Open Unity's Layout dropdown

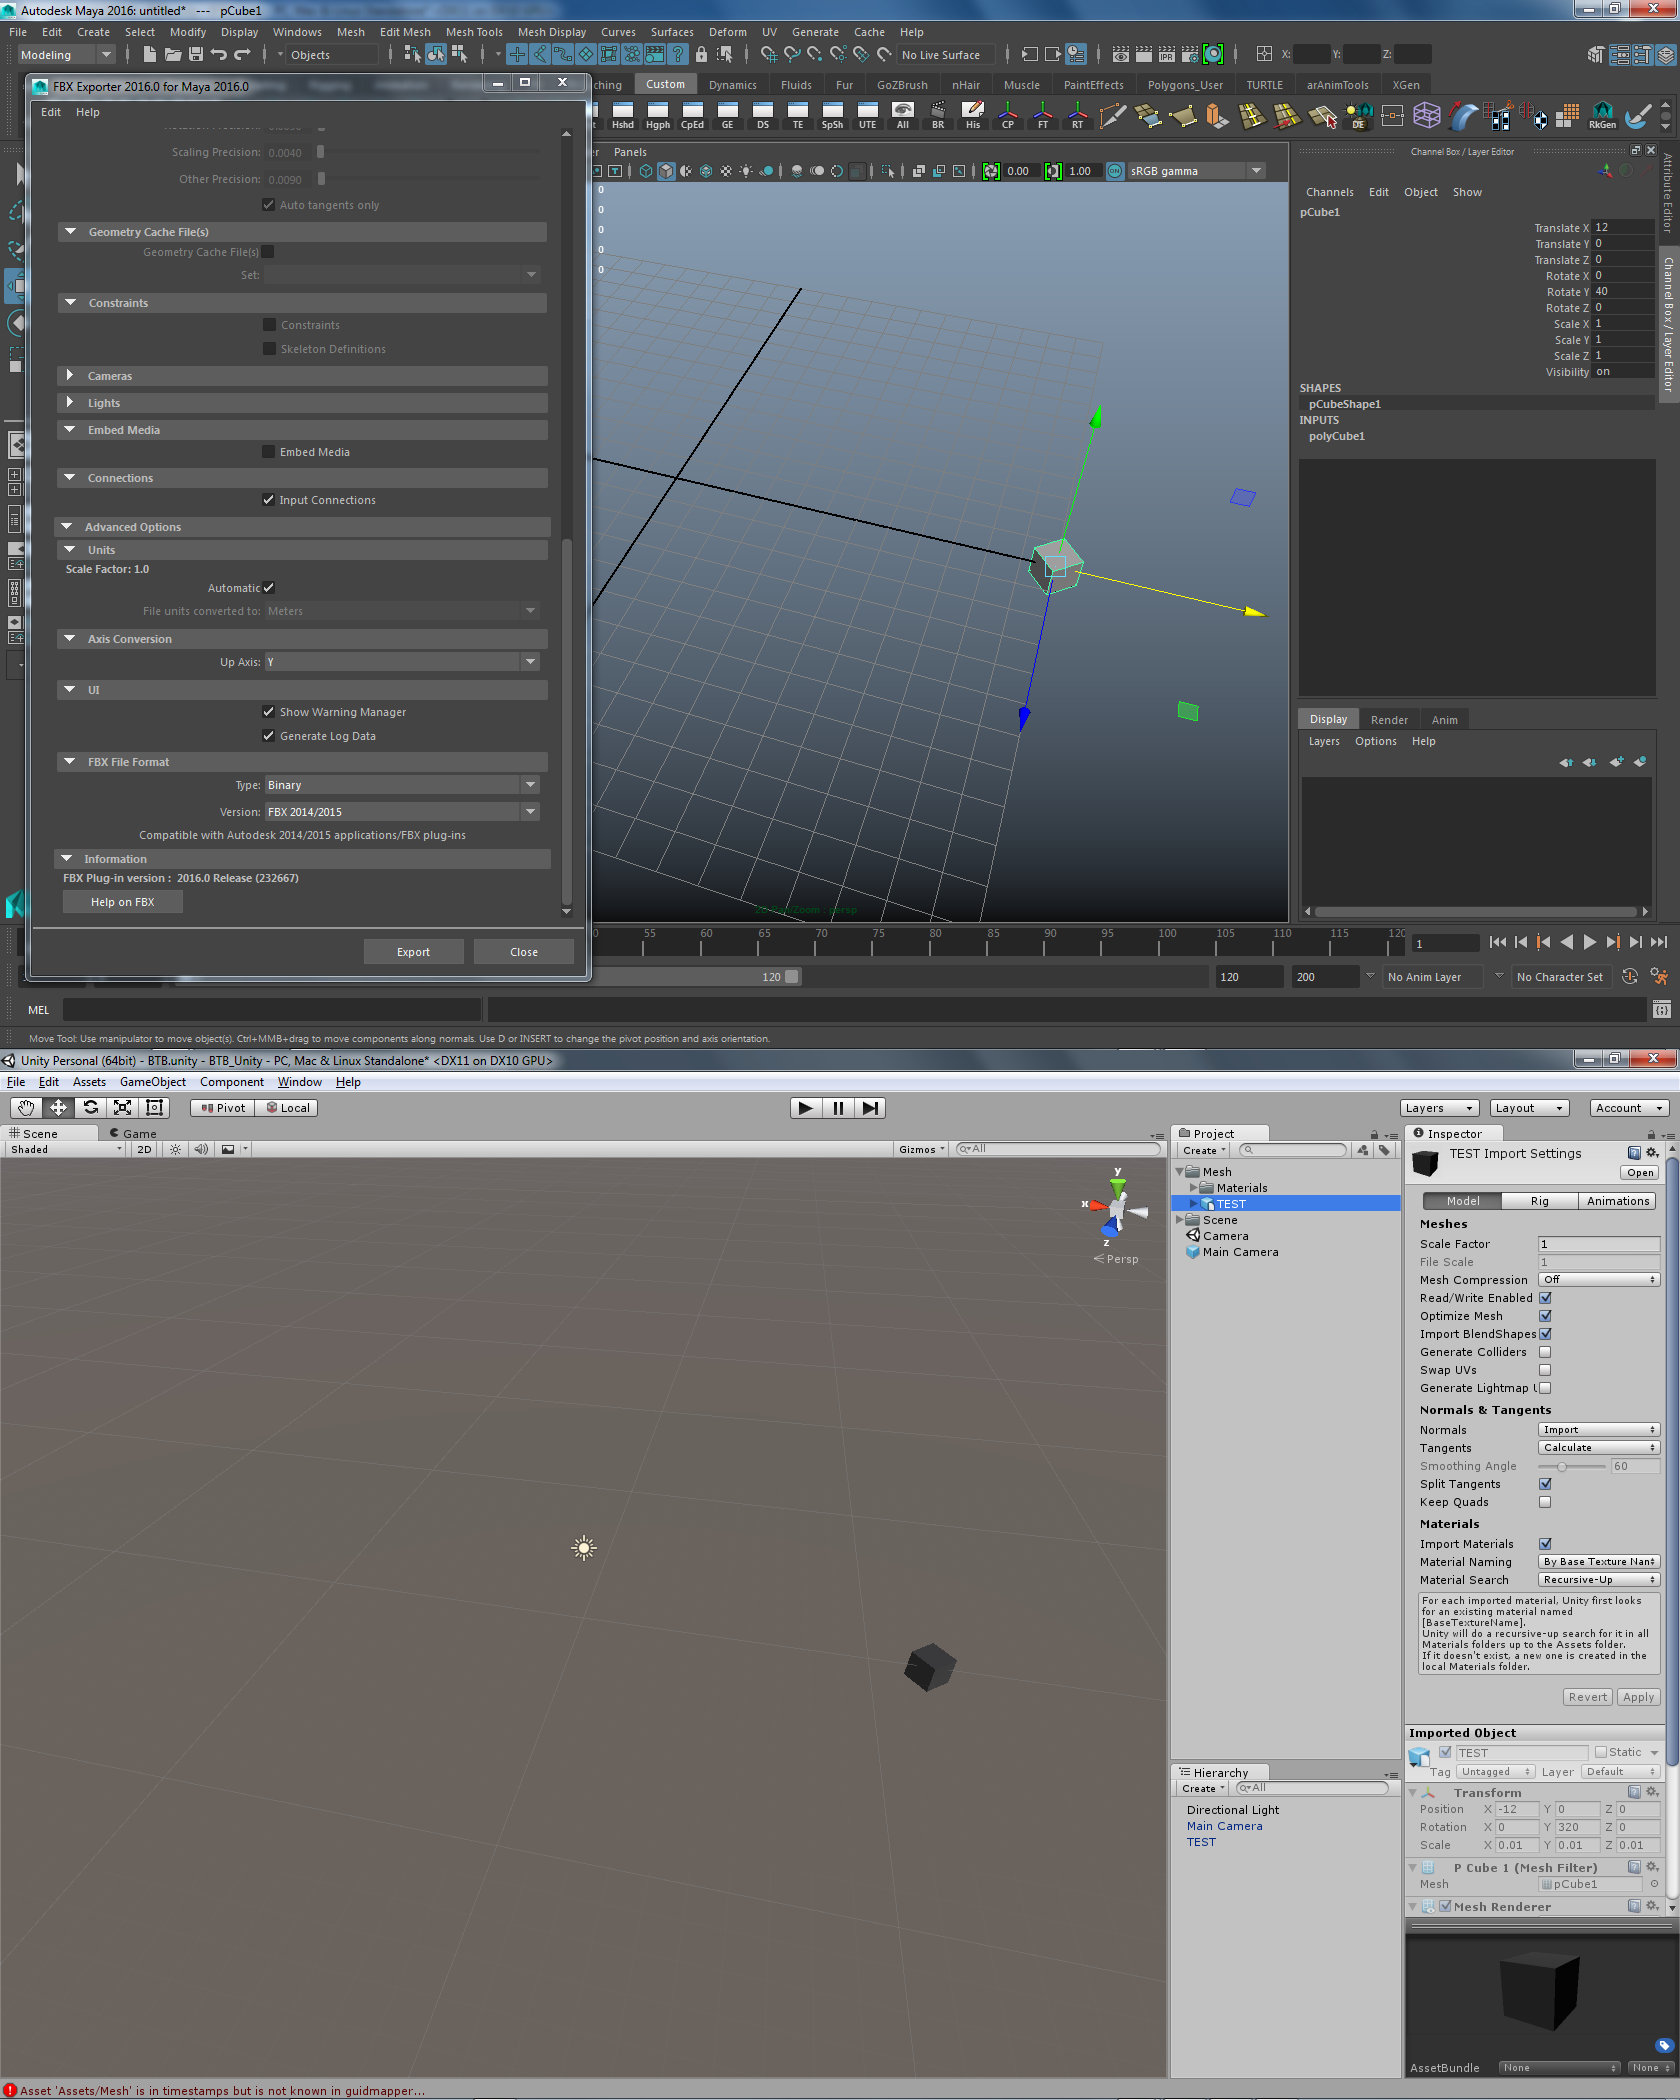point(1529,1108)
